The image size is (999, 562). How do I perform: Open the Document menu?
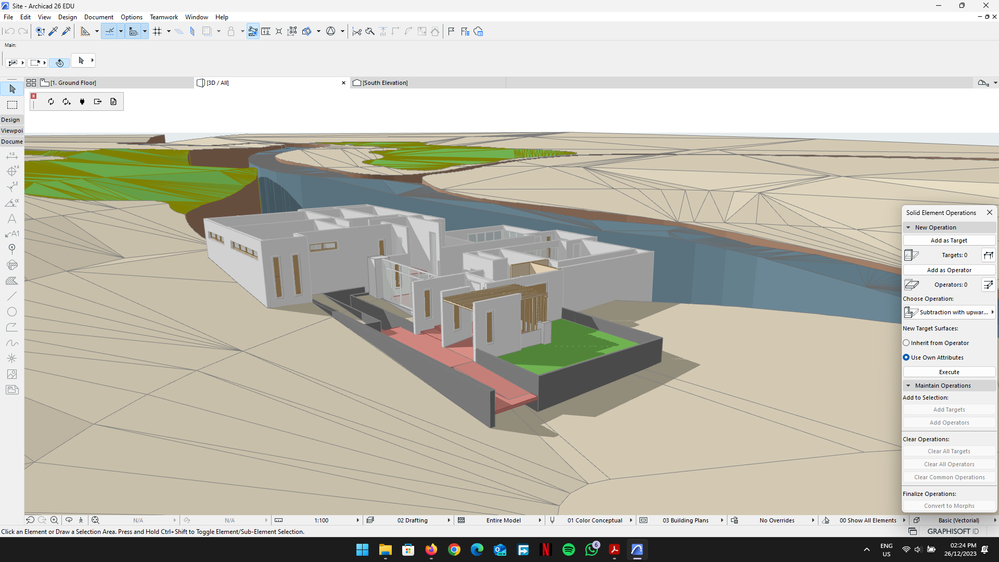[98, 17]
